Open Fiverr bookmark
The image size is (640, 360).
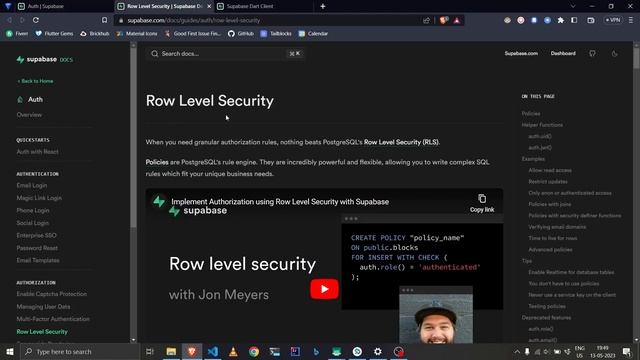(x=17, y=33)
